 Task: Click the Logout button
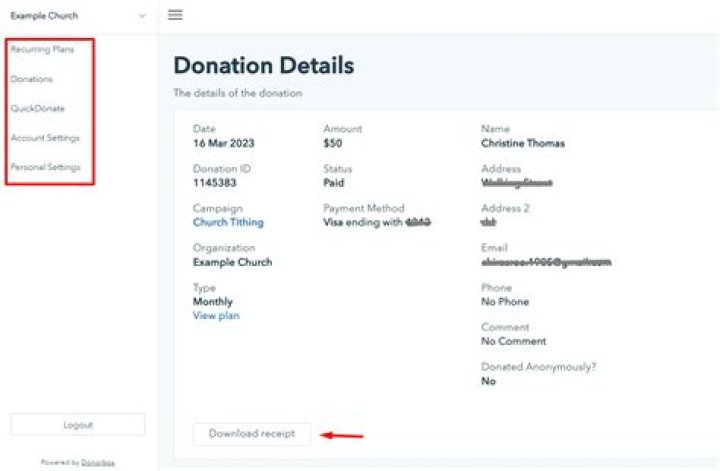(77, 425)
